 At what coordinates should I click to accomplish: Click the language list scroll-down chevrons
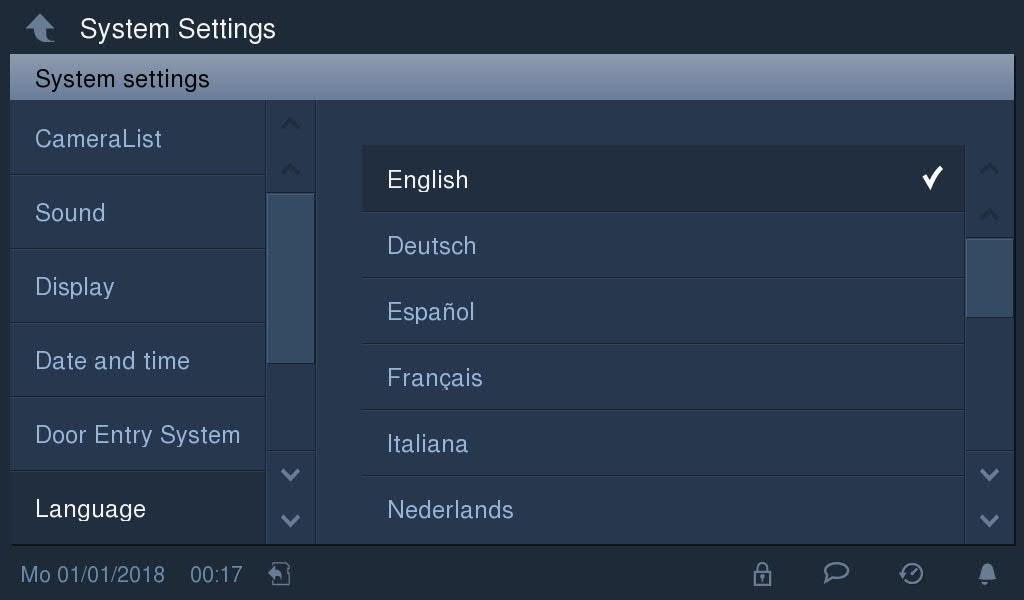(x=989, y=497)
